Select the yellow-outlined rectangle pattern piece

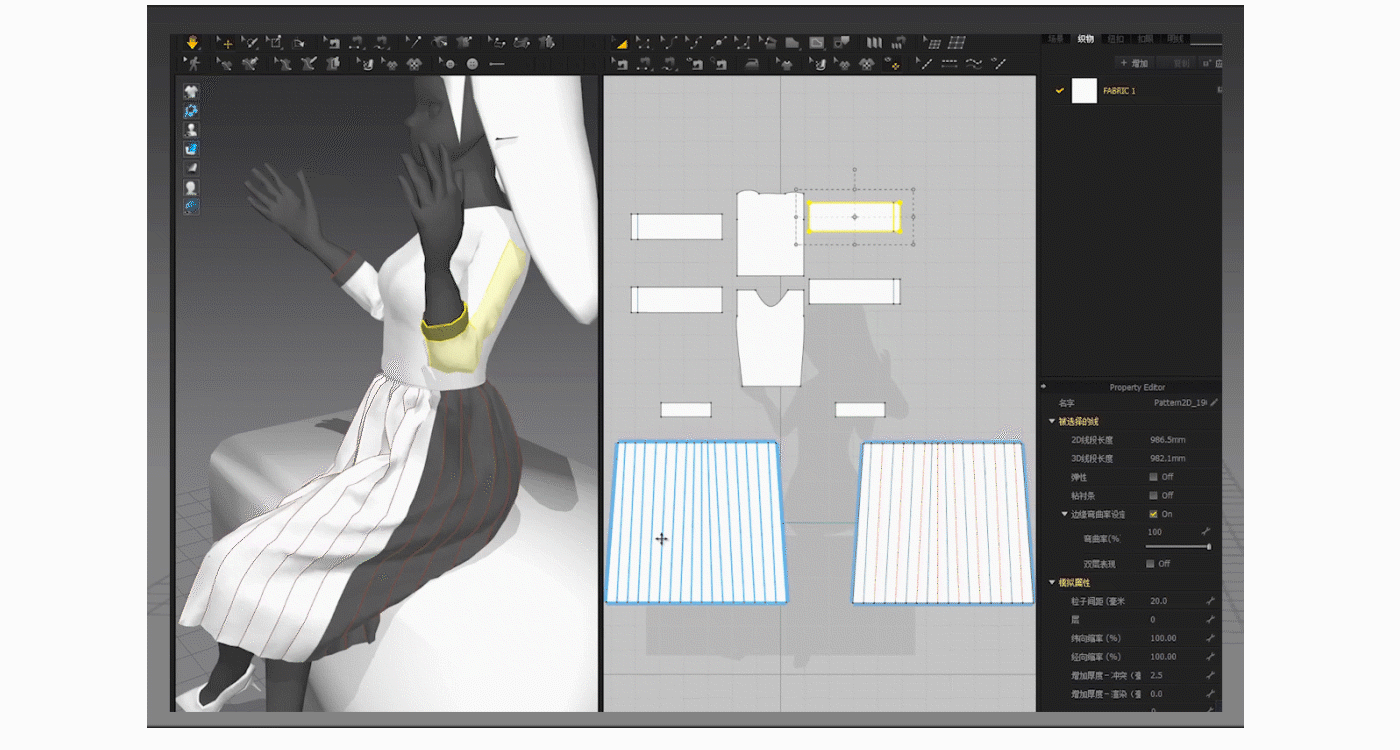point(854,217)
